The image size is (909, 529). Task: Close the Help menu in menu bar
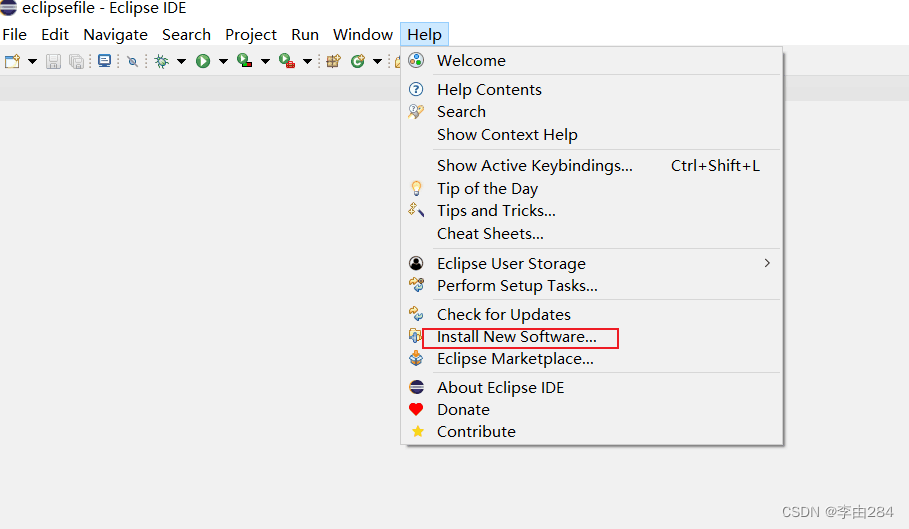(x=424, y=35)
